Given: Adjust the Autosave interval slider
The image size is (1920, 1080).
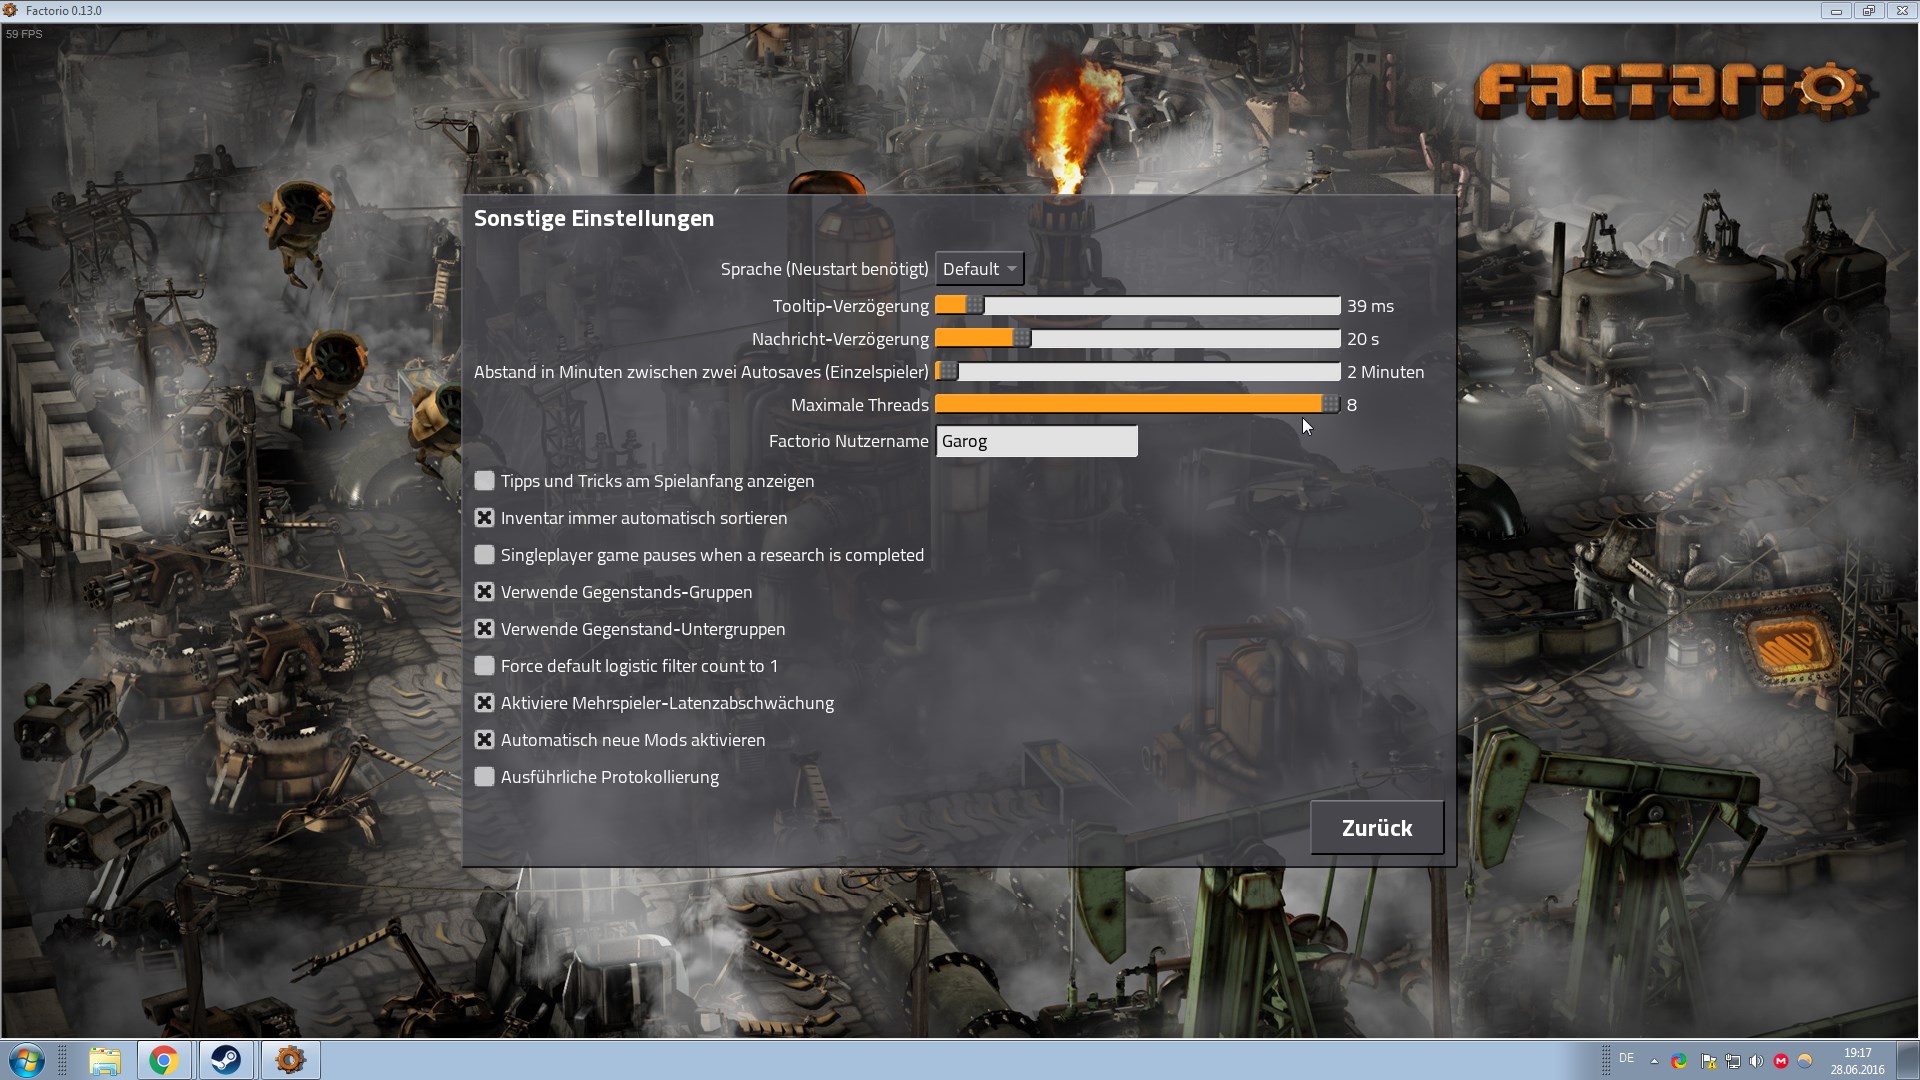Looking at the screenshot, I should click(x=1138, y=372).
